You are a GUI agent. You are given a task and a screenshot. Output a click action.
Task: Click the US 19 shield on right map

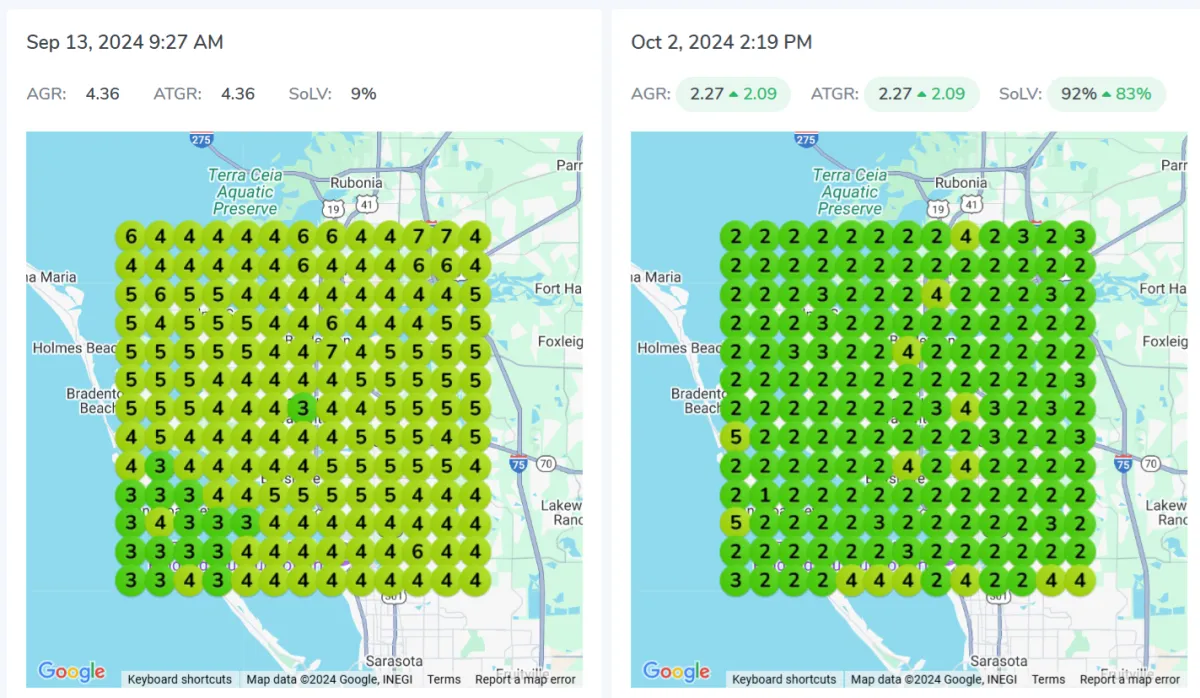(x=936, y=208)
